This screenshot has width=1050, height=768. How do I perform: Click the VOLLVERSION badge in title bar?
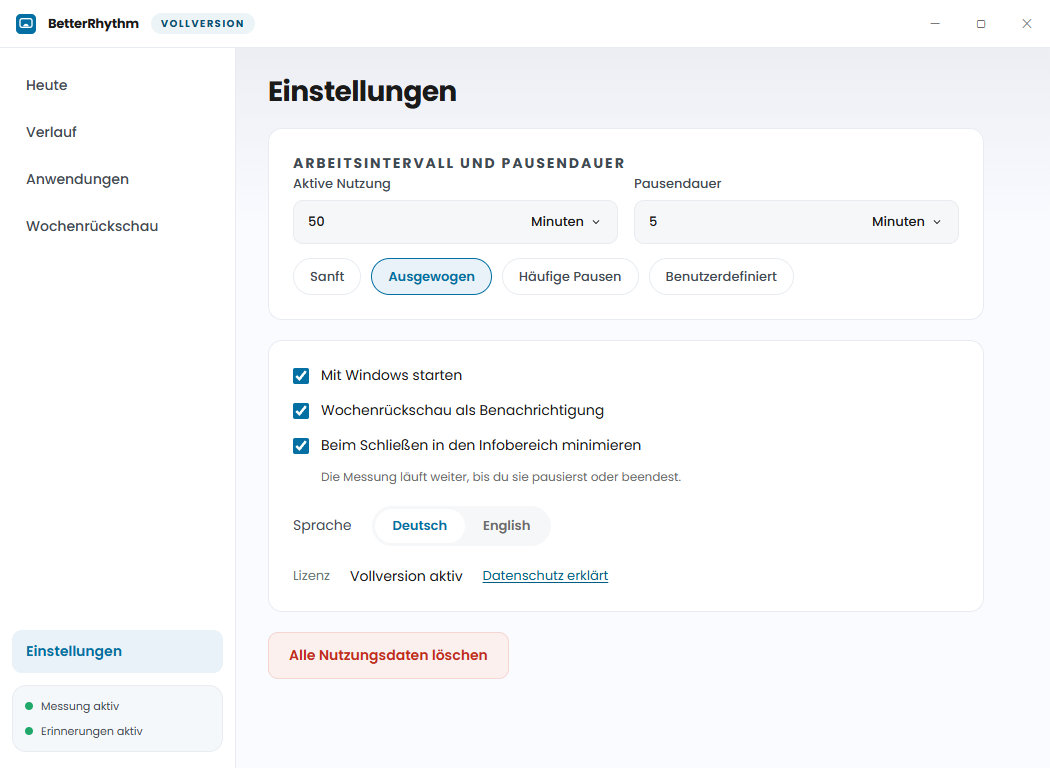point(202,23)
